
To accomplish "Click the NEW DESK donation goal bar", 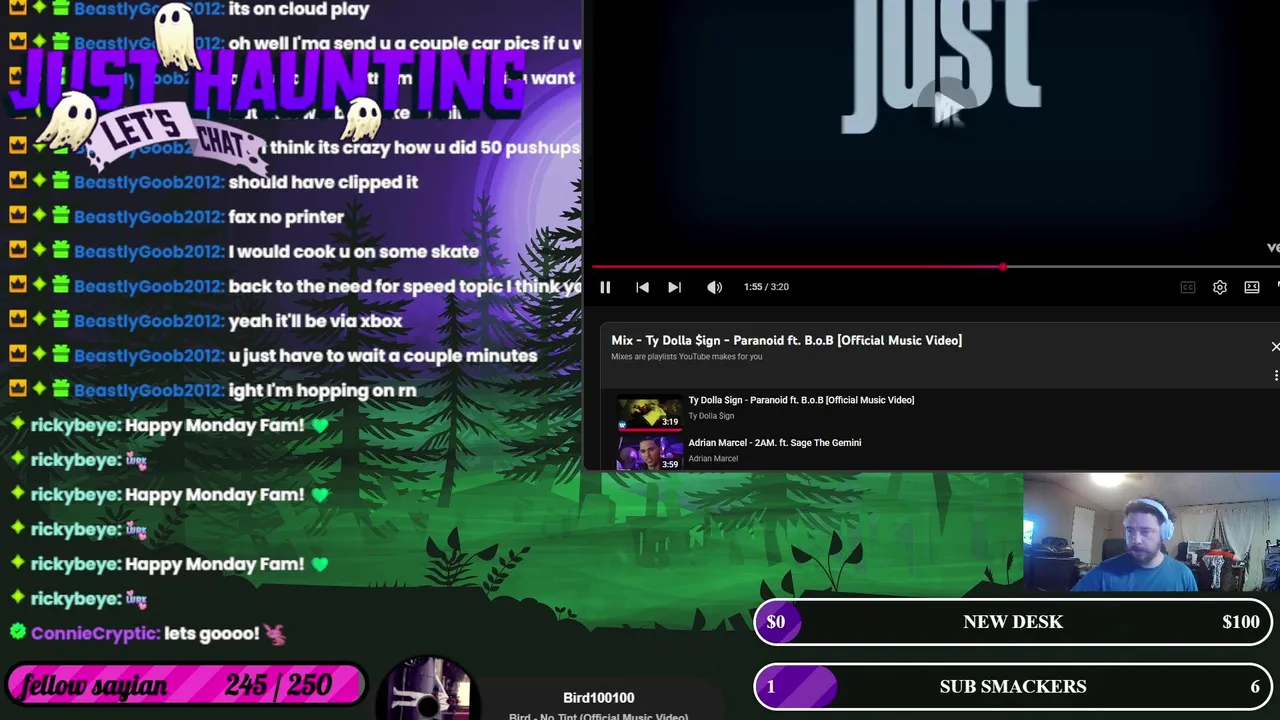I will pos(1013,622).
